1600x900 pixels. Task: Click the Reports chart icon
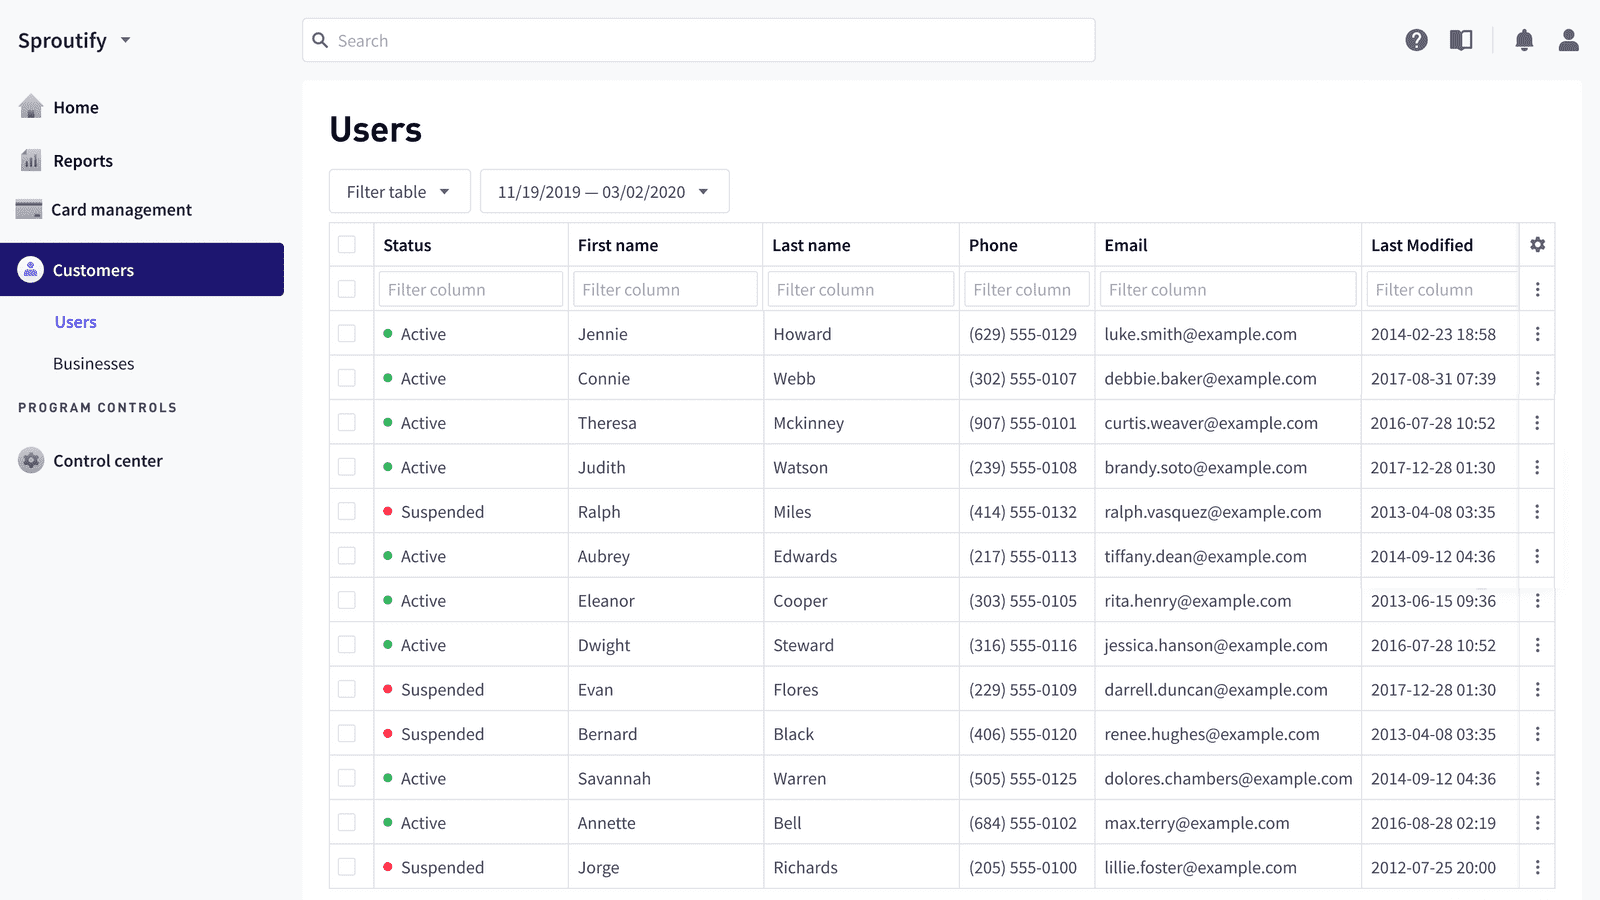point(31,160)
